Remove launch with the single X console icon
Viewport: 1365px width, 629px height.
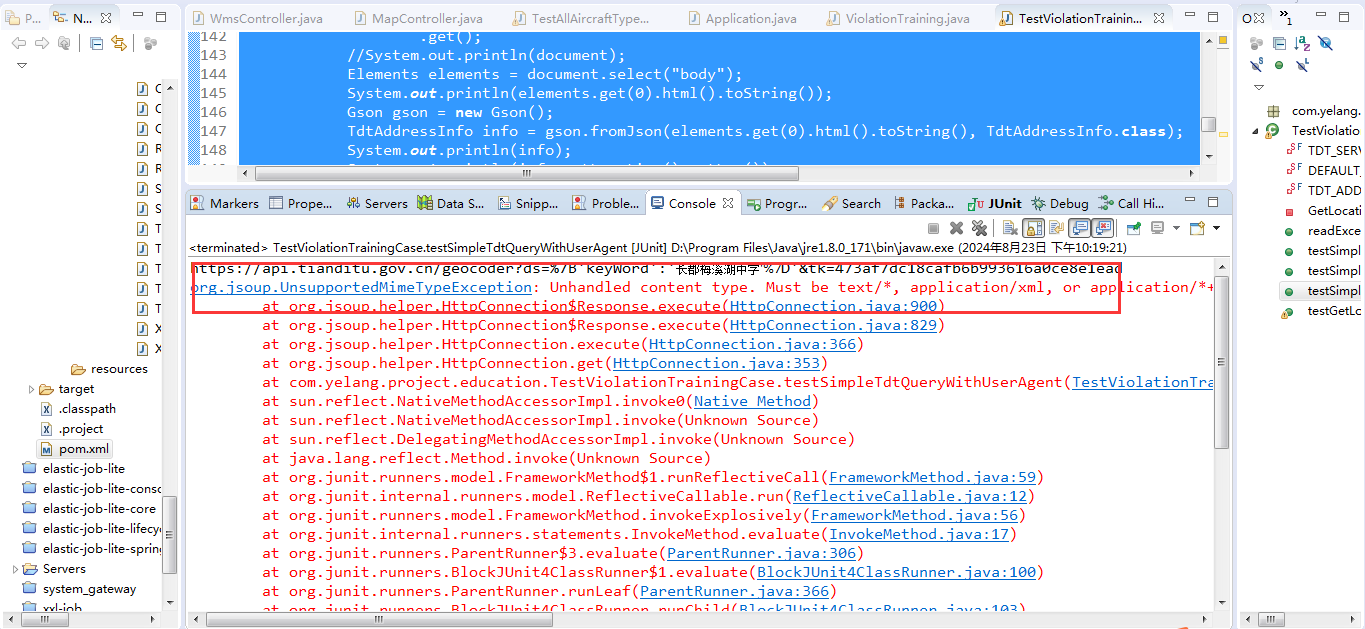coord(956,228)
